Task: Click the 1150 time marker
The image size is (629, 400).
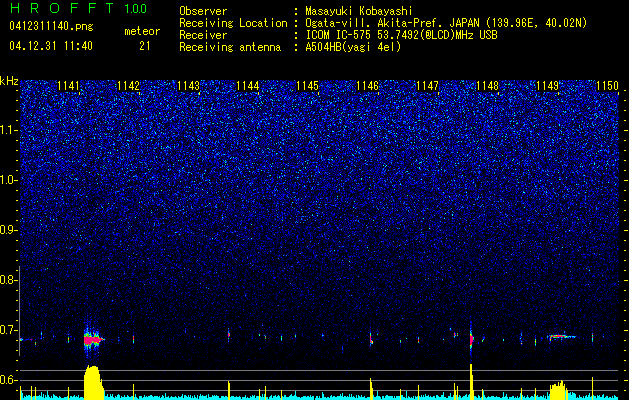Action: coord(607,86)
